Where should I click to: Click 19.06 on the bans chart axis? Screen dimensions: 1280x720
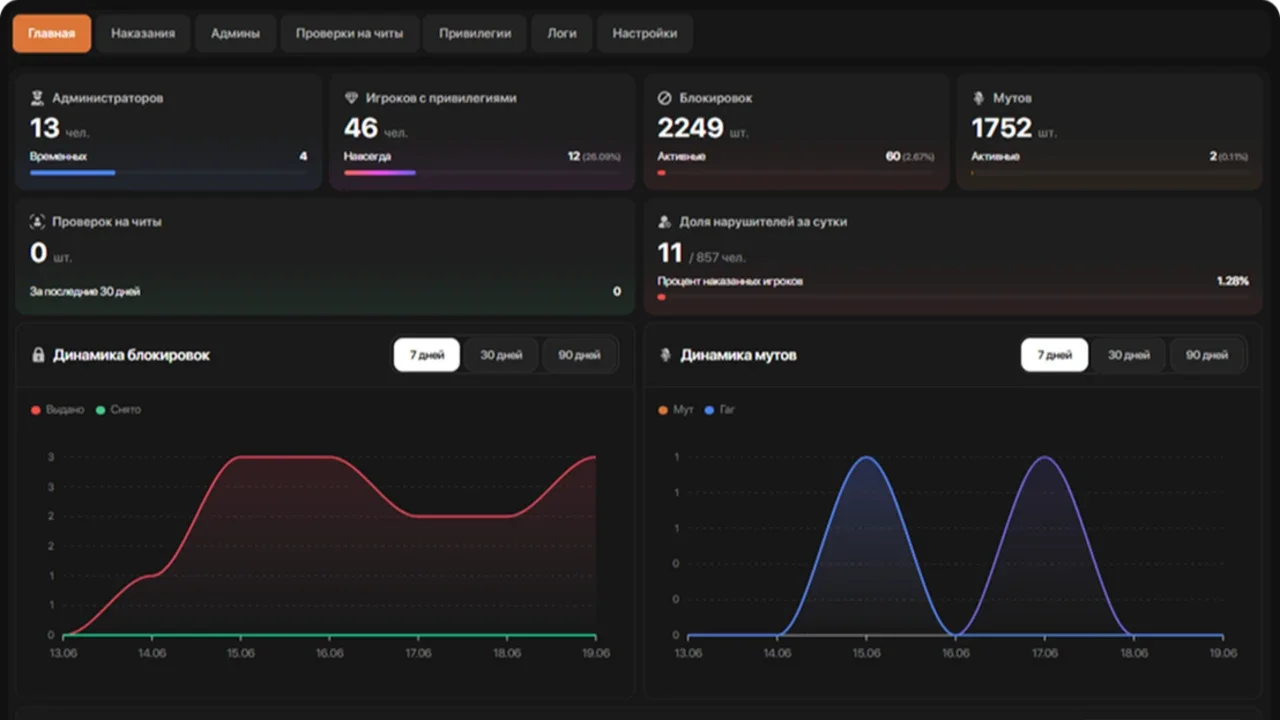click(595, 653)
